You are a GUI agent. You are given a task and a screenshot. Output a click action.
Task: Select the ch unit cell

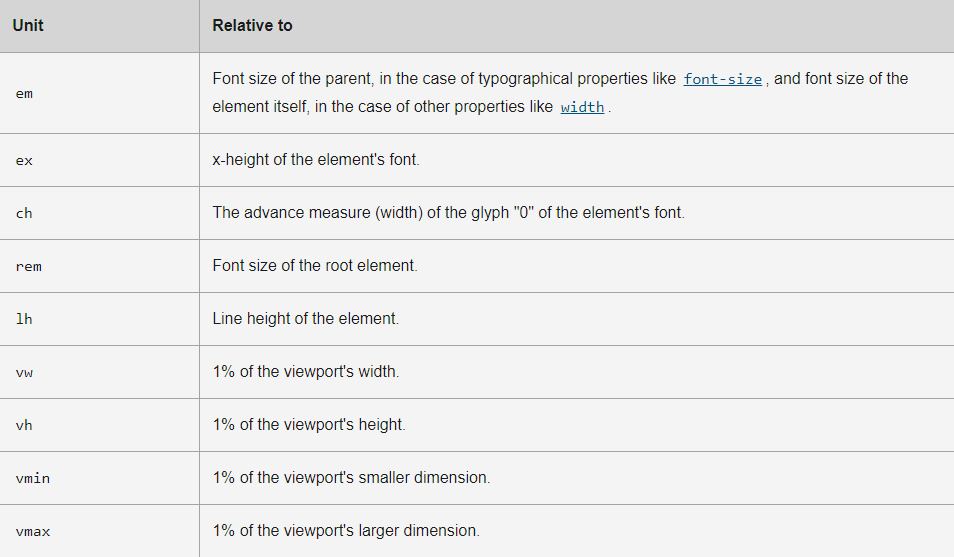pyautogui.click(x=99, y=213)
